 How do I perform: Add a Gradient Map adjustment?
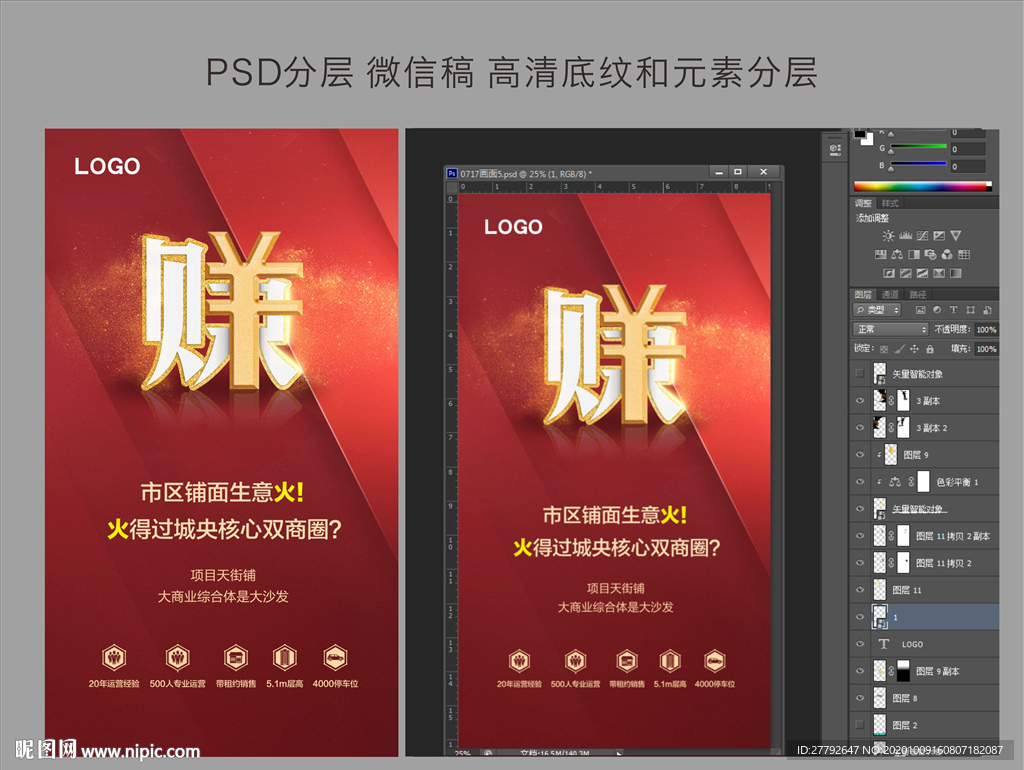click(956, 273)
